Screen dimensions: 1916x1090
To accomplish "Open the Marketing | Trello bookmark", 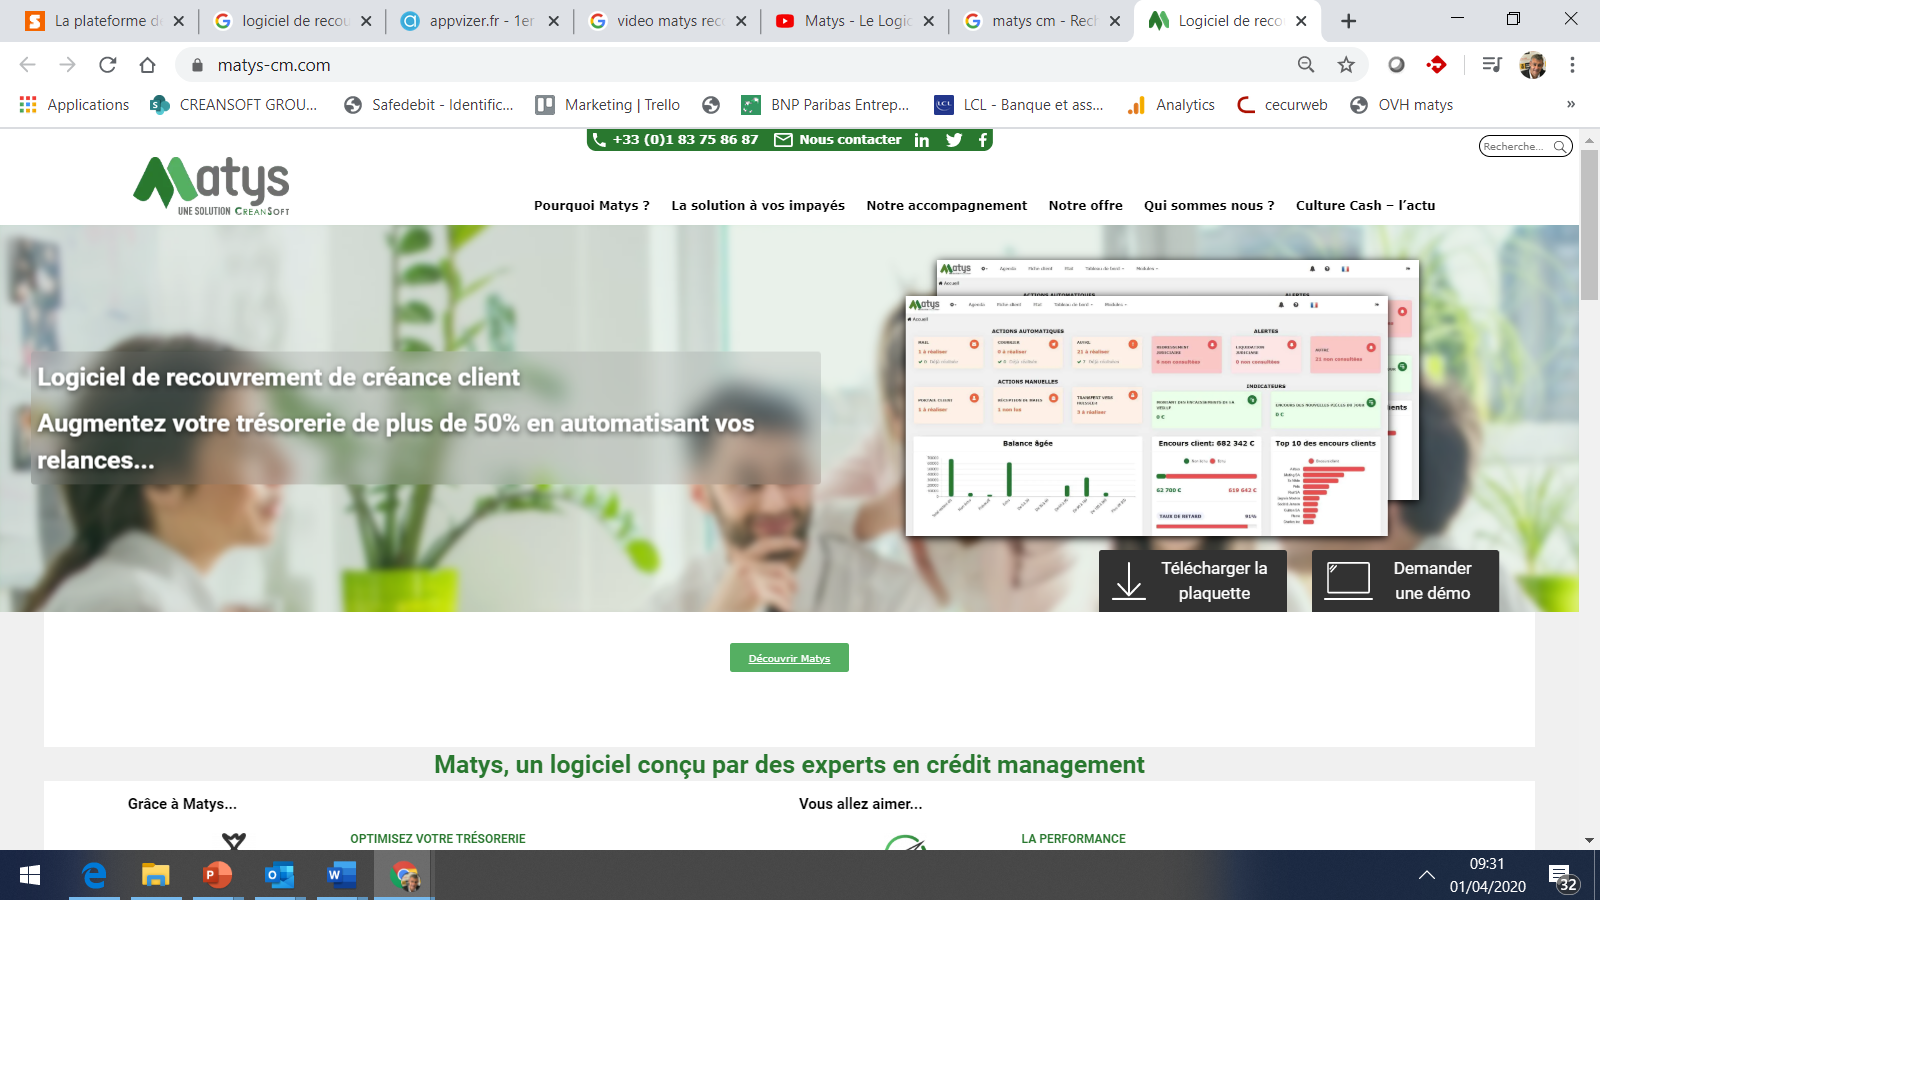I will [x=608, y=104].
